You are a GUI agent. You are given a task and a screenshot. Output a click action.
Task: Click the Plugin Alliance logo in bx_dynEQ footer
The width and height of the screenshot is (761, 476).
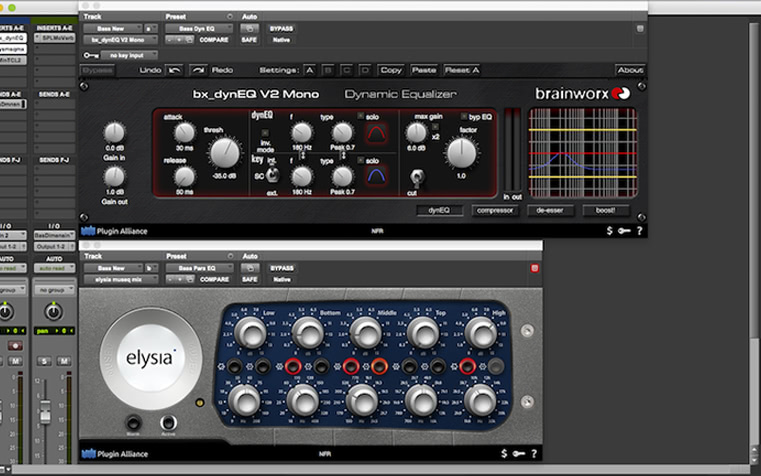coord(115,231)
